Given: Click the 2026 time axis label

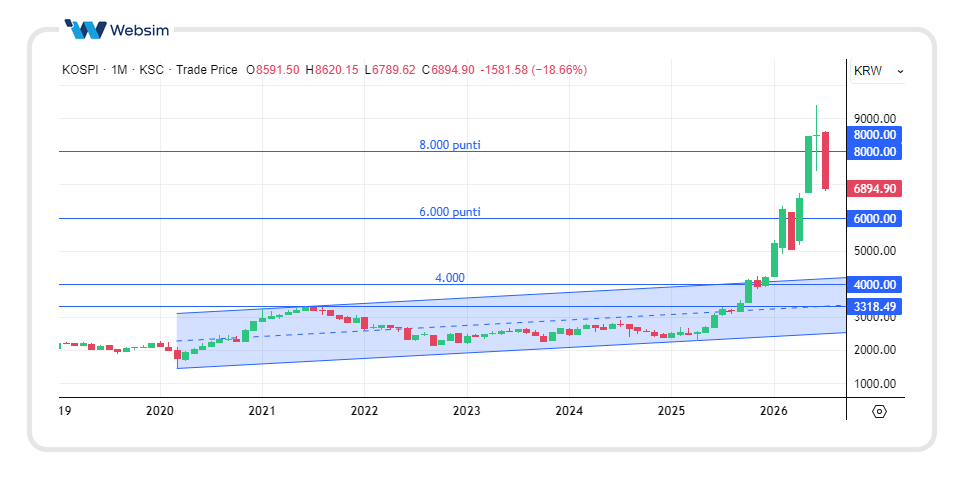Looking at the screenshot, I should (773, 411).
